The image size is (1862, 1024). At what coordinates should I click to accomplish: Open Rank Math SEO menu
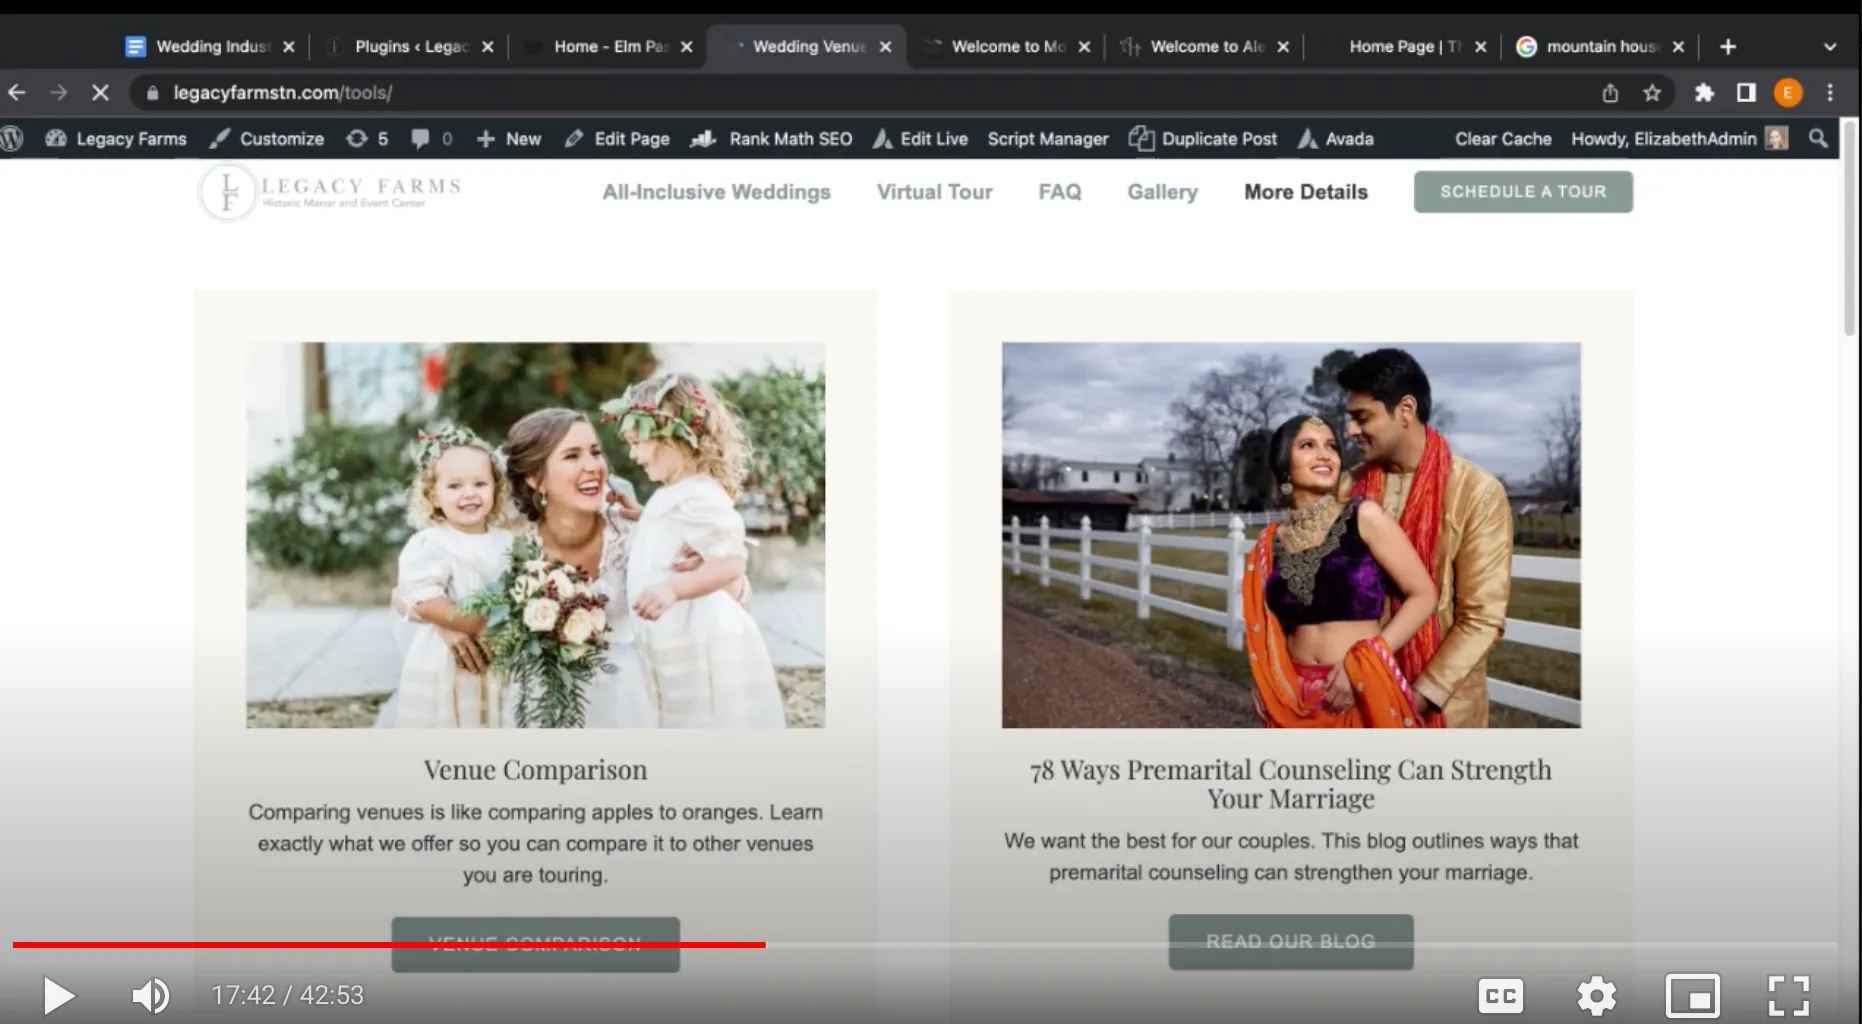point(772,139)
